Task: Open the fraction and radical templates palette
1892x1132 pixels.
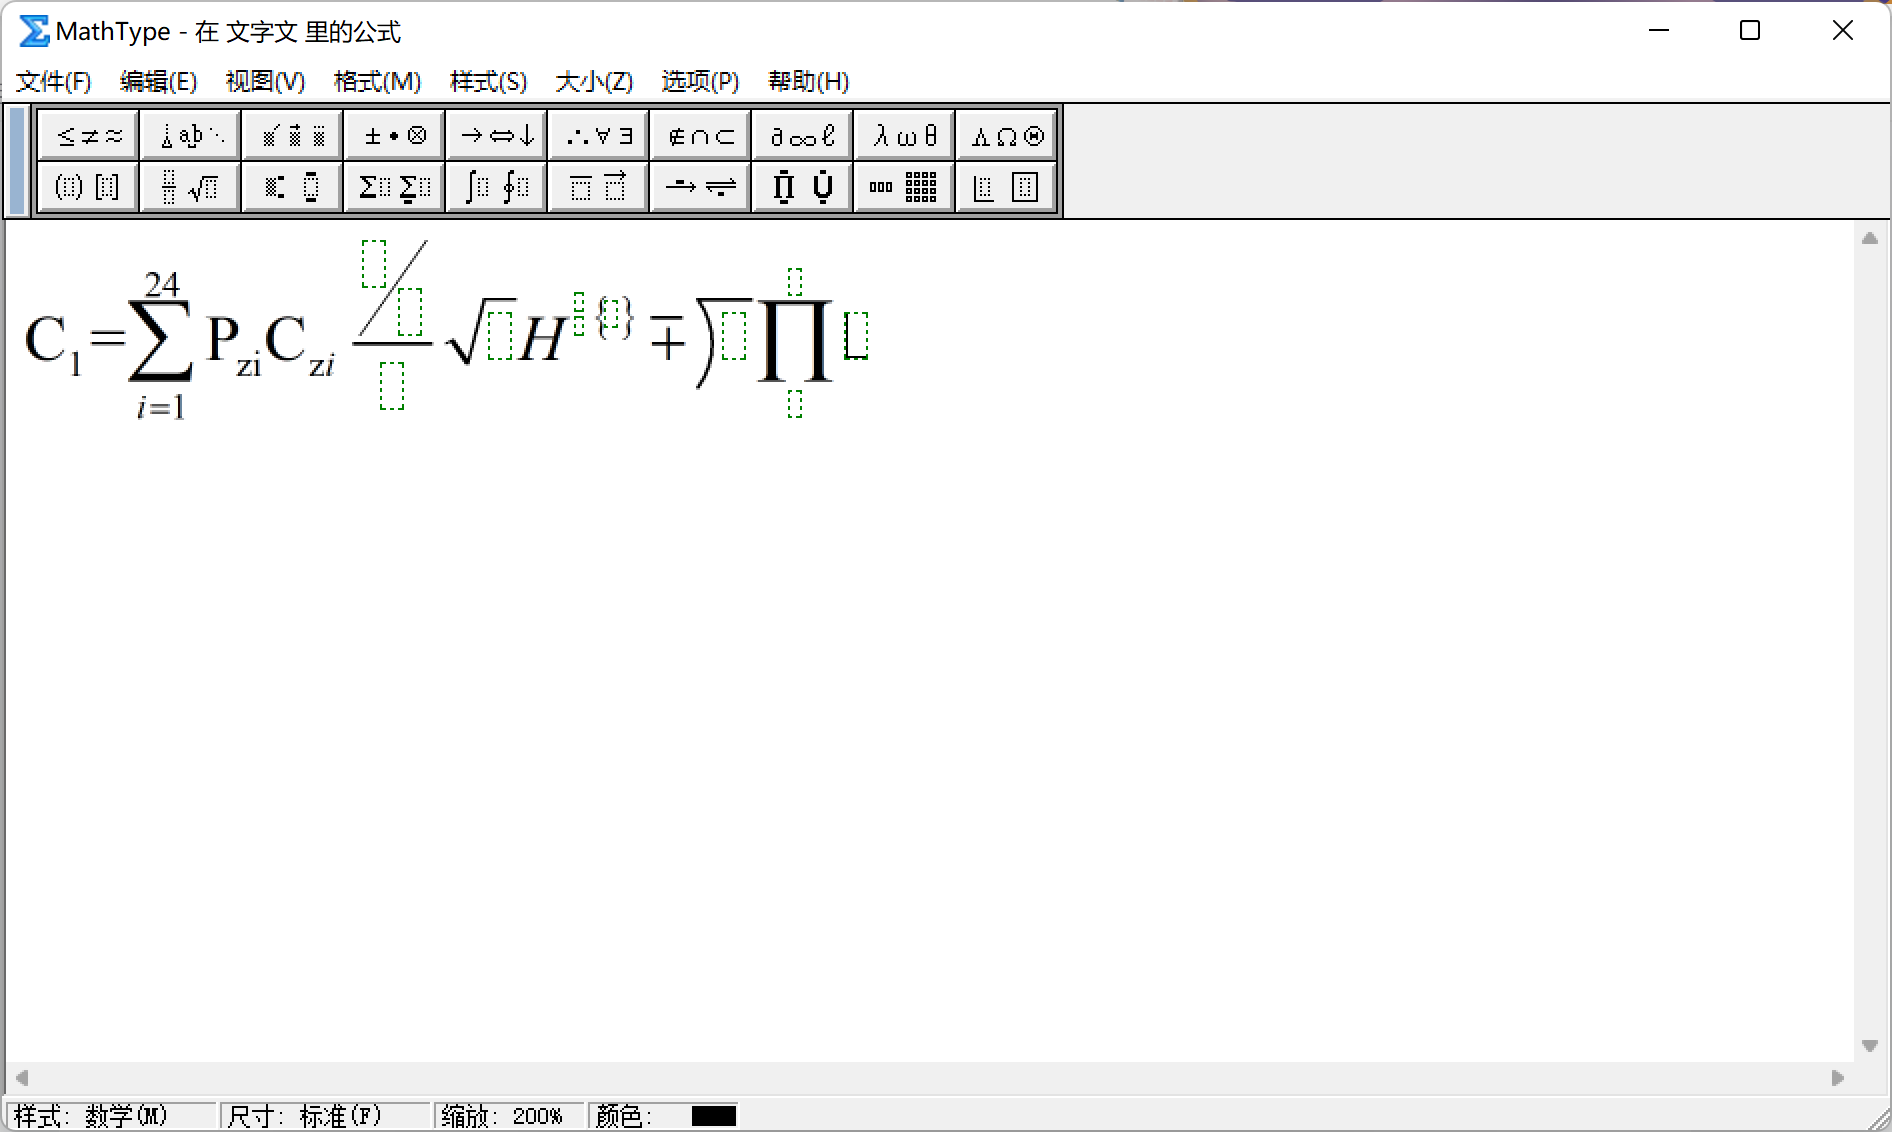Action: [189, 187]
